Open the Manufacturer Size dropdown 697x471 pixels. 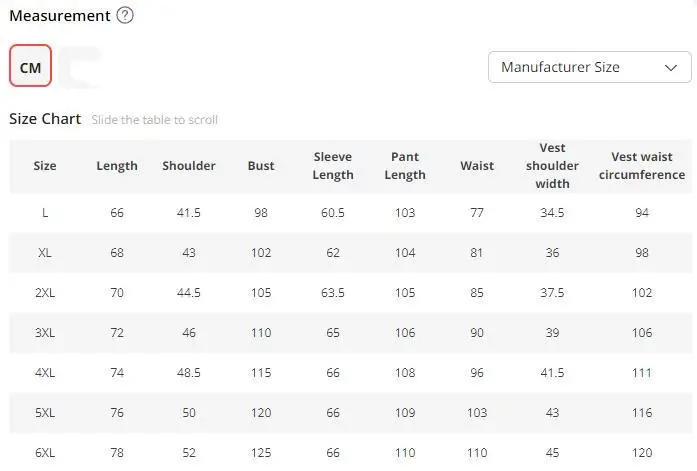588,67
